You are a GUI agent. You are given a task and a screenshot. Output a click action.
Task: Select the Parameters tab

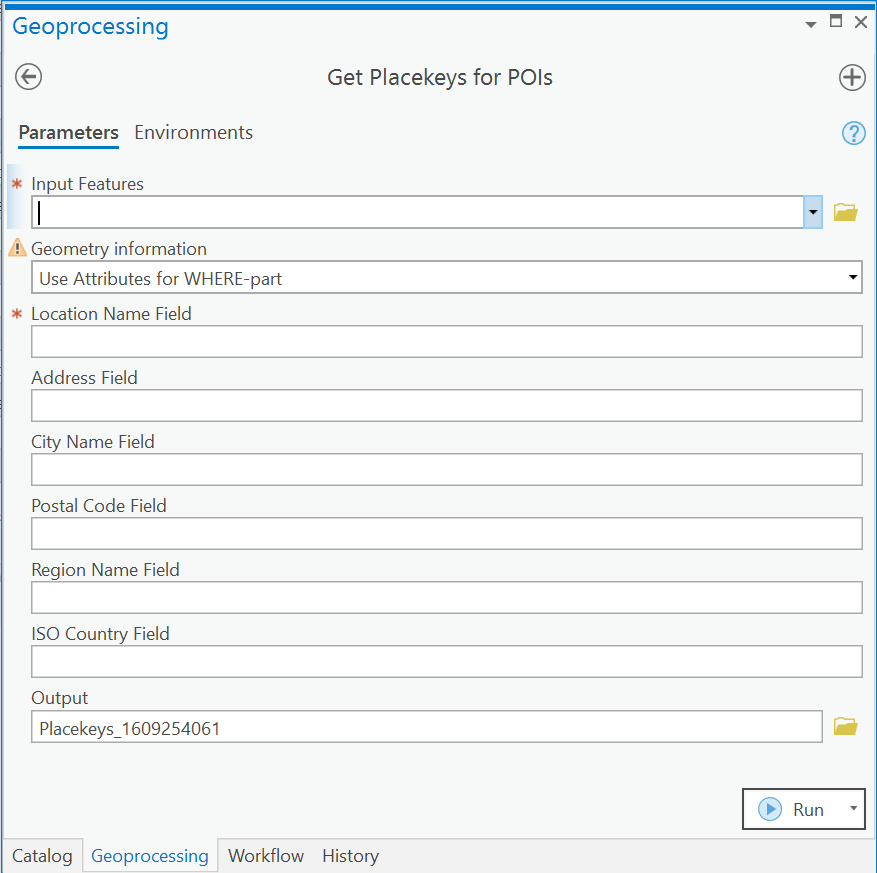[x=68, y=133]
